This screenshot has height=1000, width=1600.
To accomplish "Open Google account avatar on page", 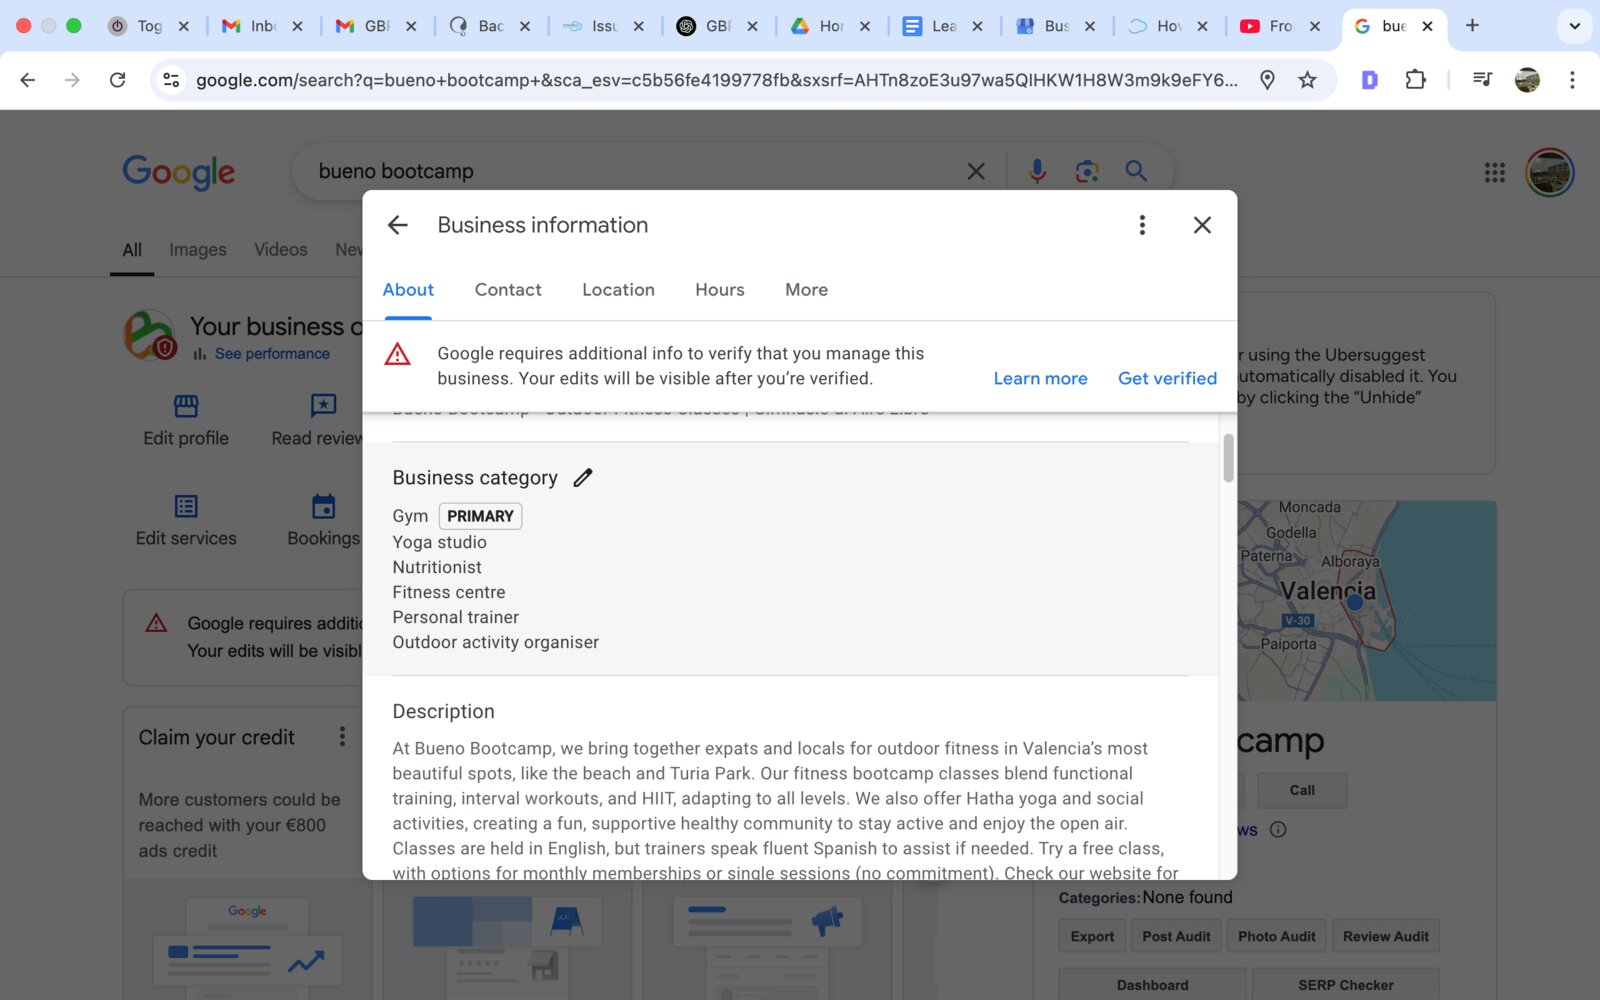I will point(1549,173).
